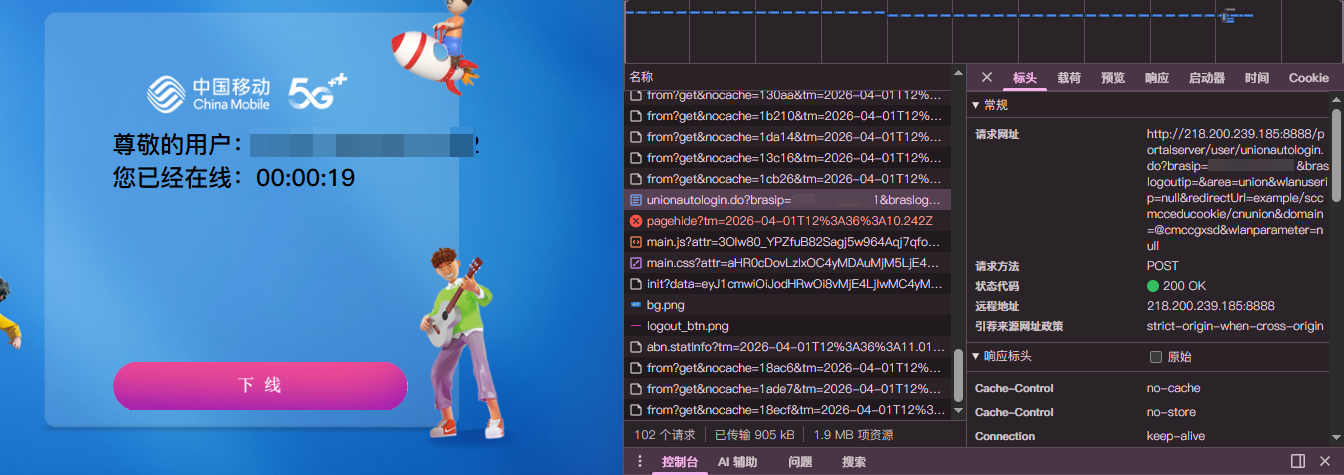1344x475 pixels.
Task: Select the main.css?attr= request
Action: click(x=790, y=263)
